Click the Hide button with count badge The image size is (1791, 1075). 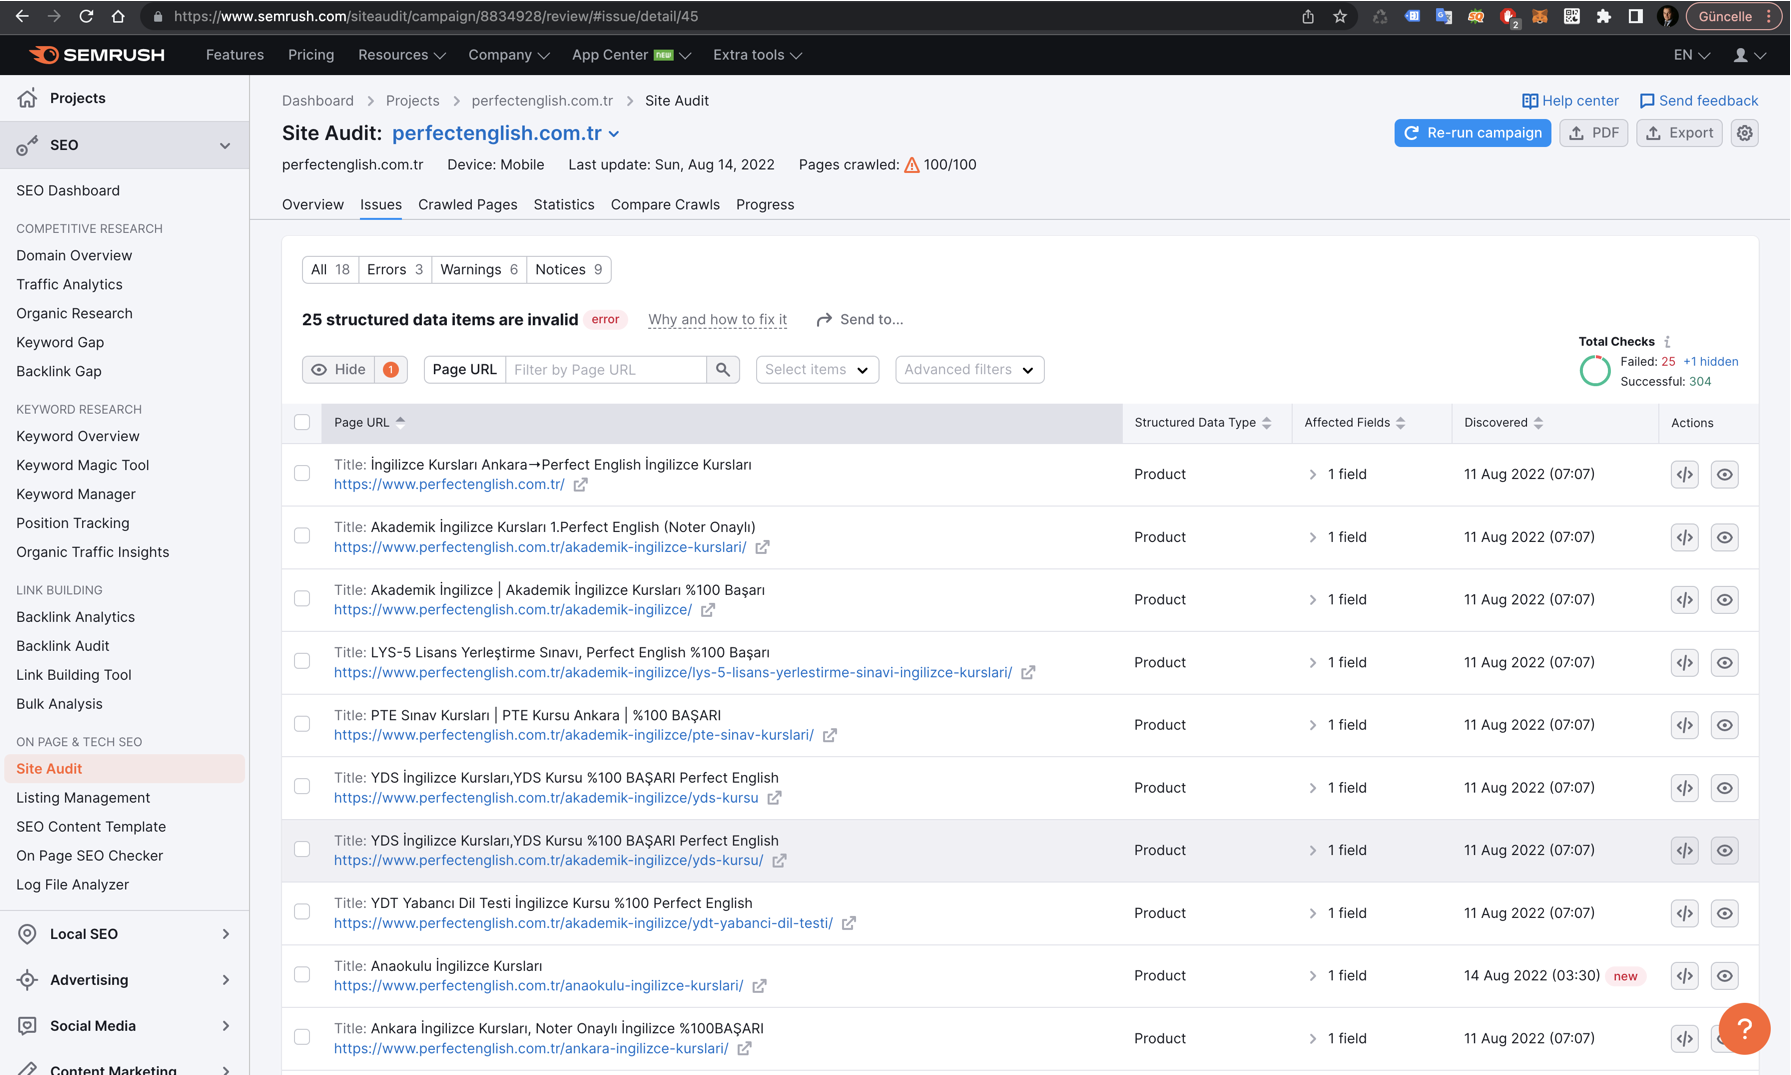[x=354, y=370]
